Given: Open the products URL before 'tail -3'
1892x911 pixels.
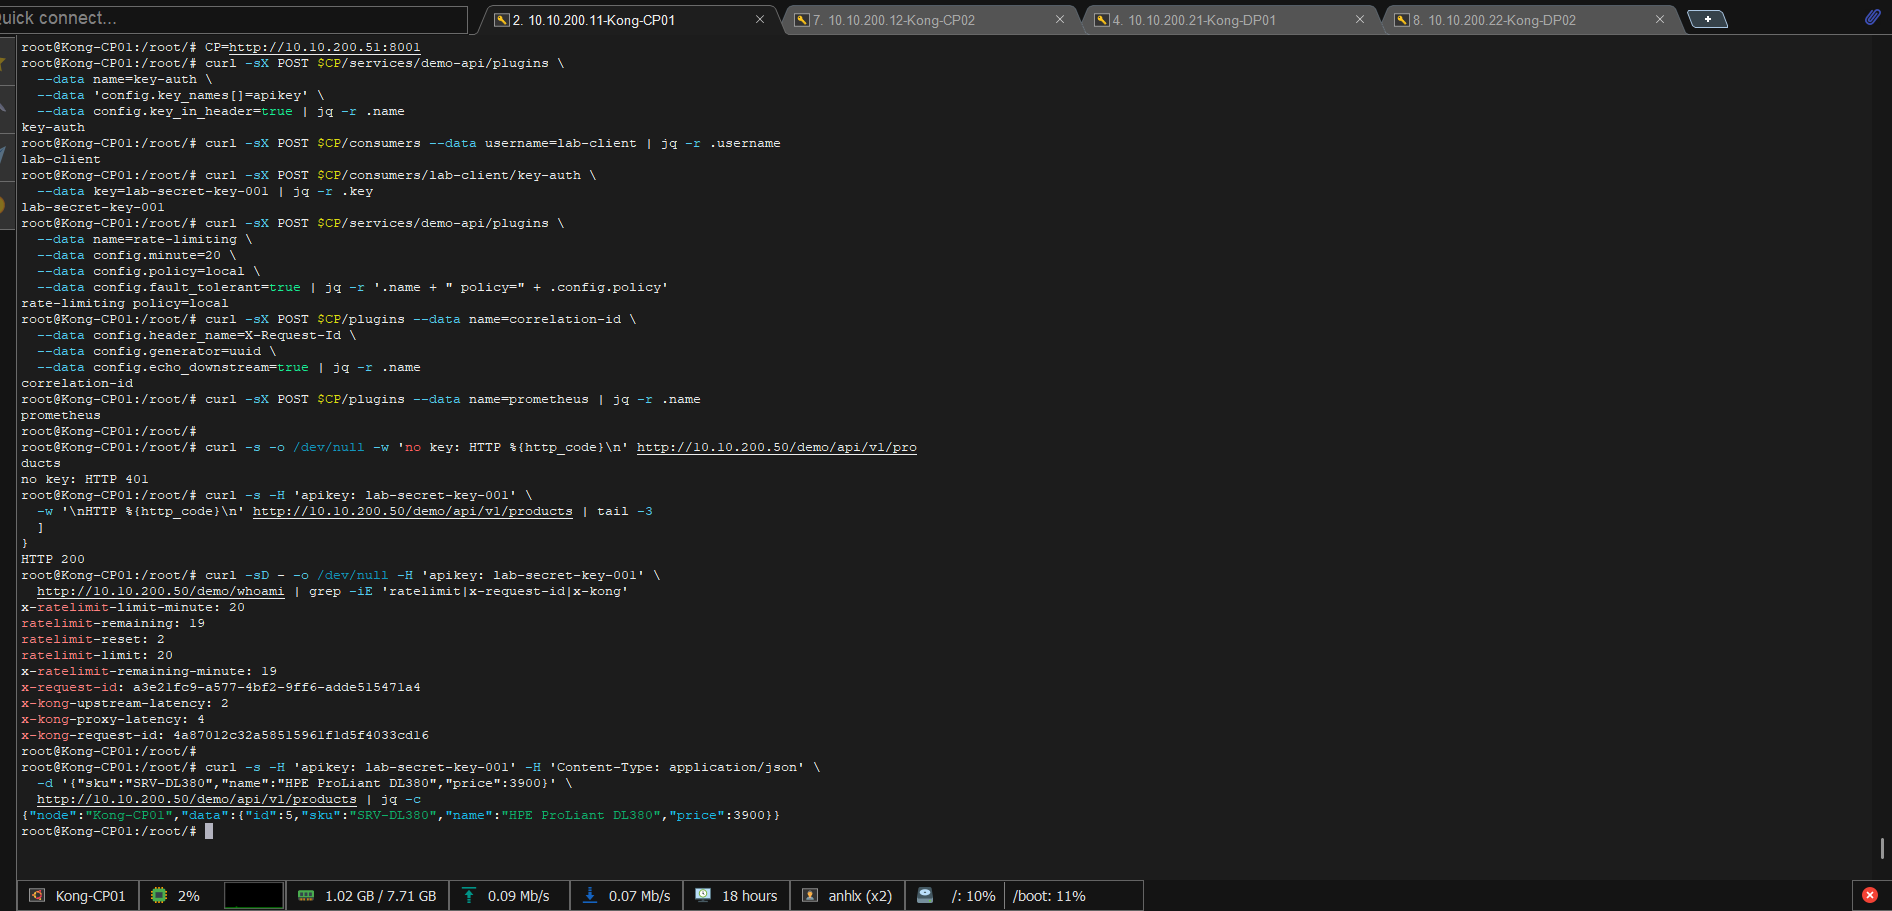Looking at the screenshot, I should (x=413, y=511).
